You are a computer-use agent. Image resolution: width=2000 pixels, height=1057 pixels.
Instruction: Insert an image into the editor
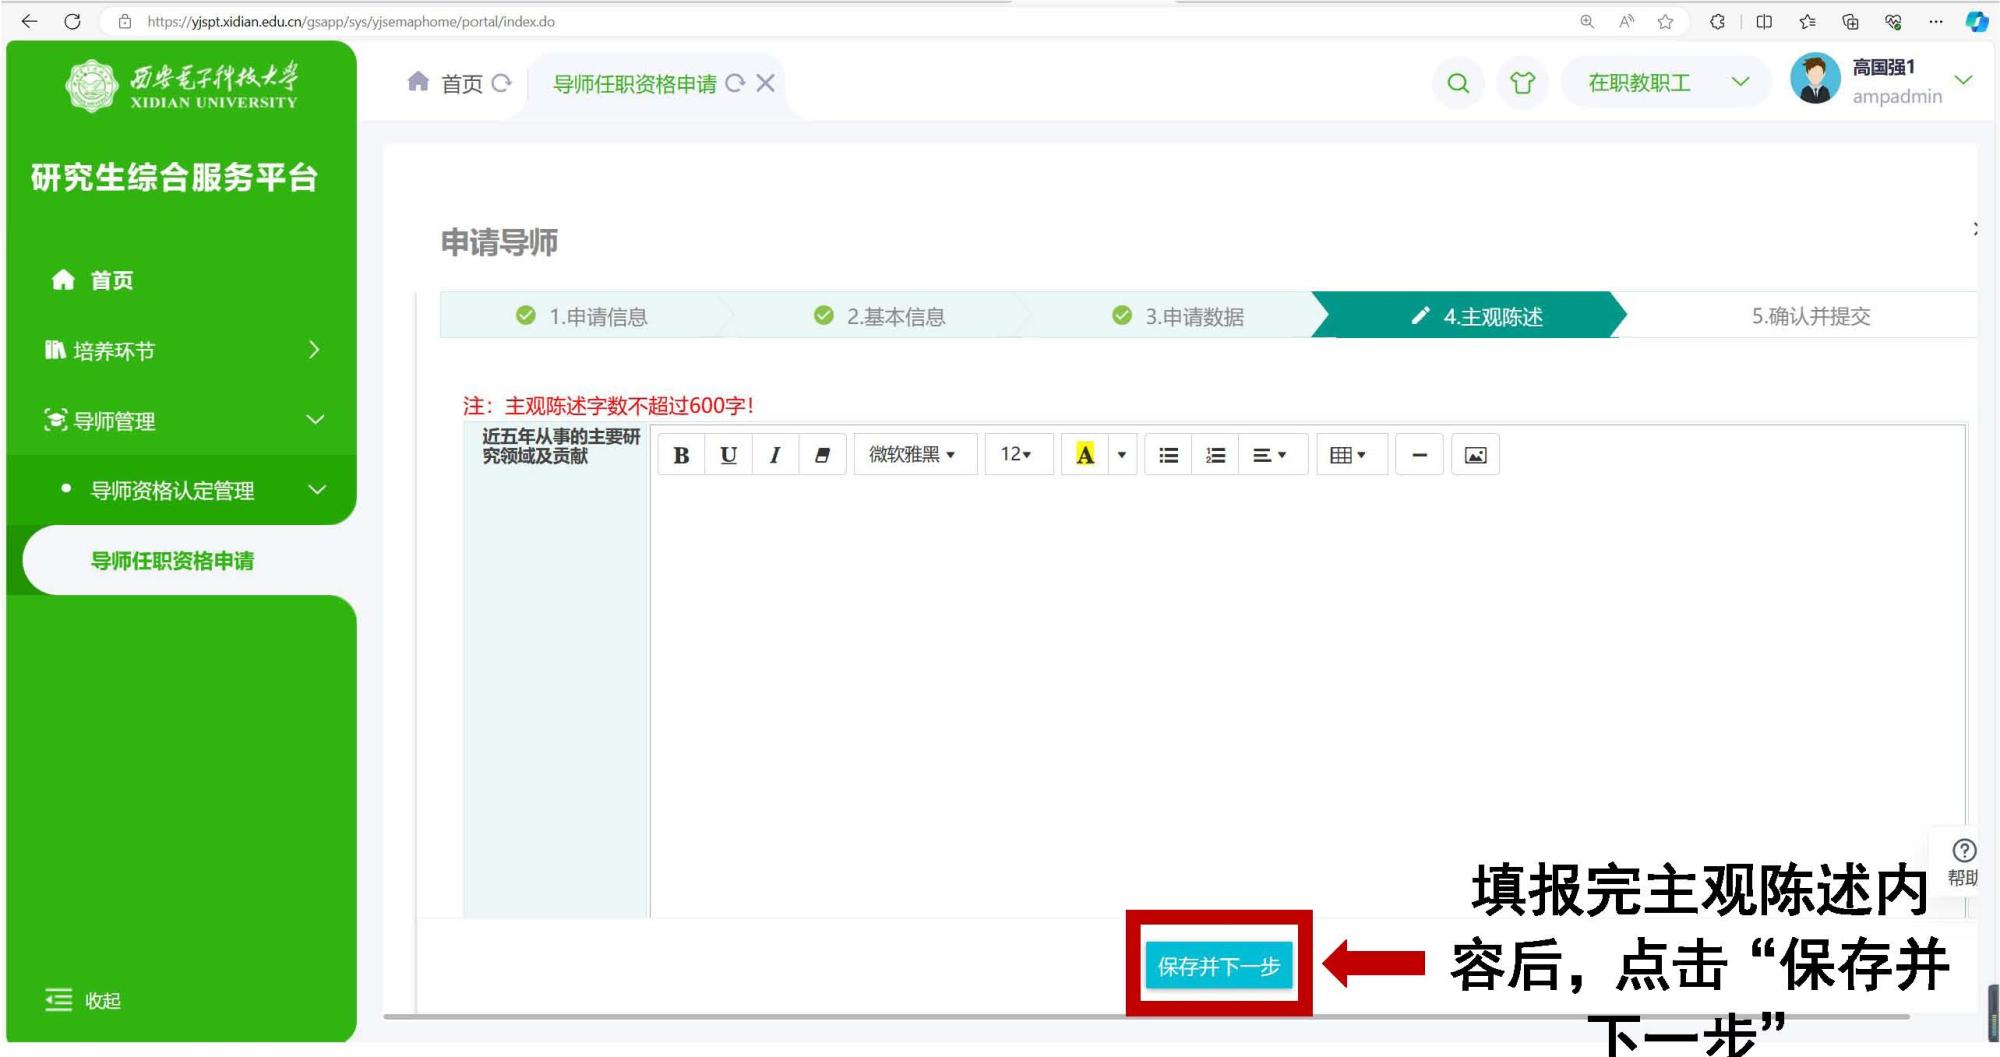coord(1475,455)
